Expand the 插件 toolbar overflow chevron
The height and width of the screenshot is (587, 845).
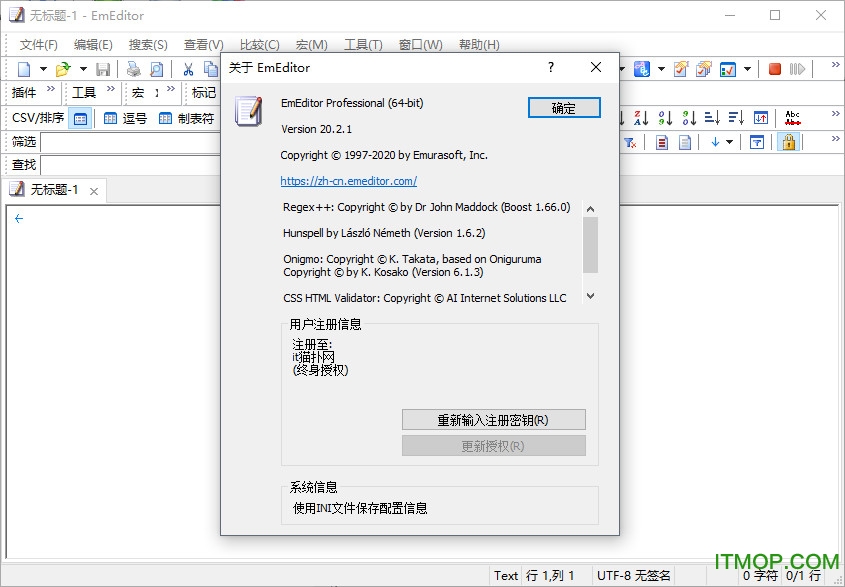51,89
